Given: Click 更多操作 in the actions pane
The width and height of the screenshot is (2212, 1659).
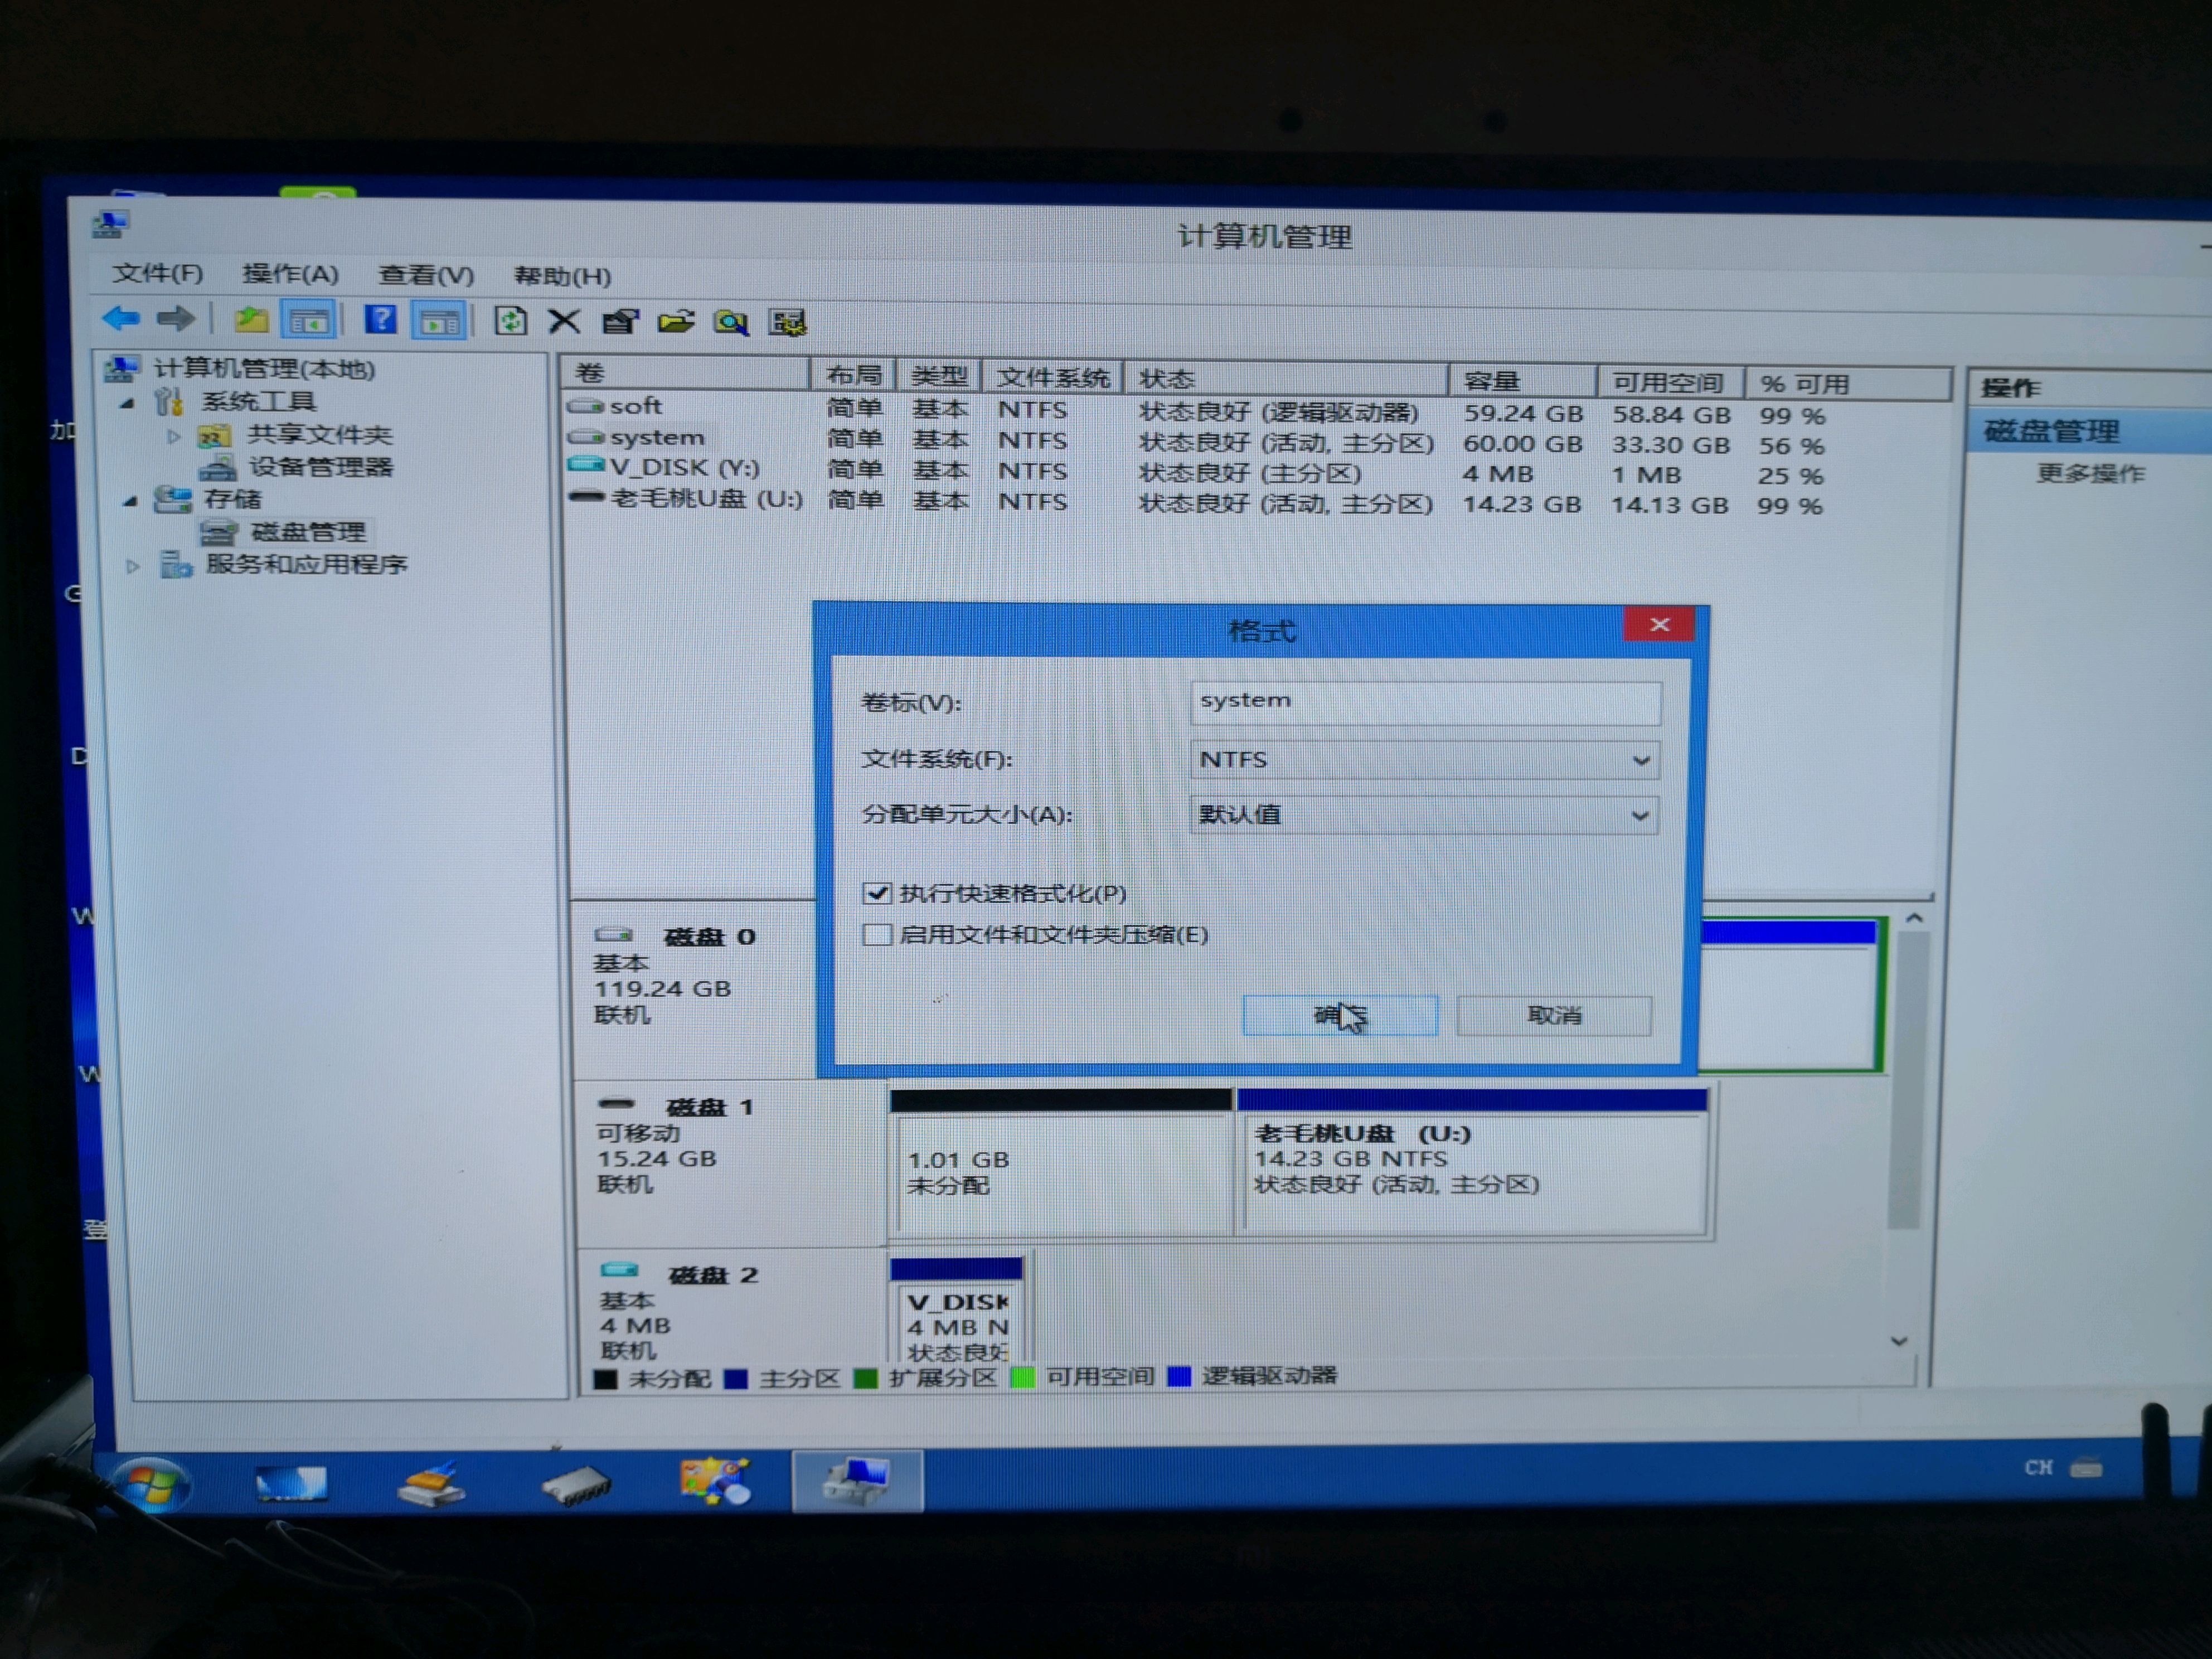Looking at the screenshot, I should pos(2091,473).
